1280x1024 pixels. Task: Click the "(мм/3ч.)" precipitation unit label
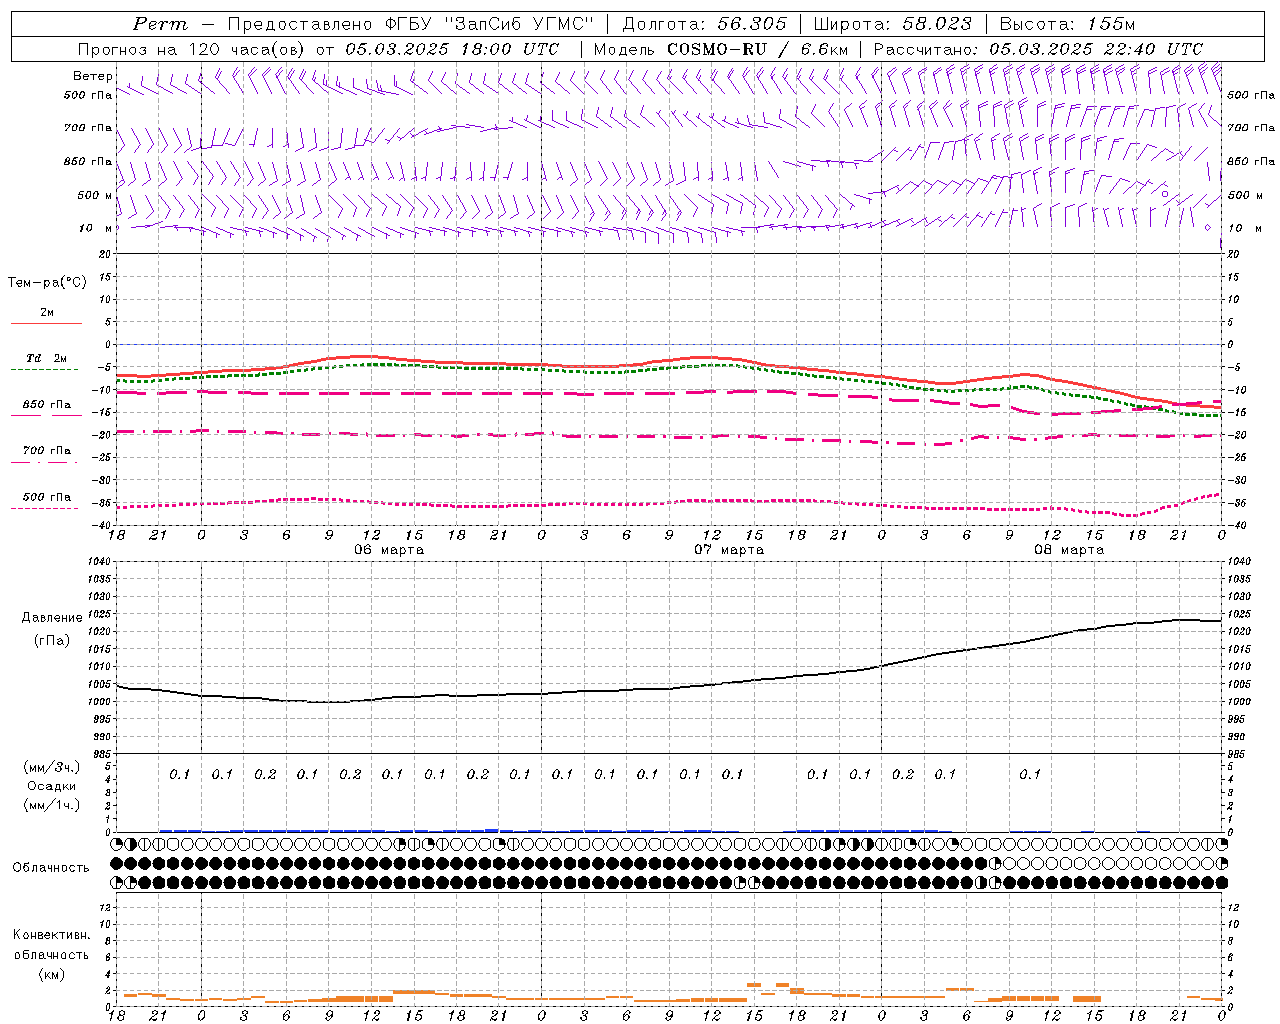(x=52, y=767)
